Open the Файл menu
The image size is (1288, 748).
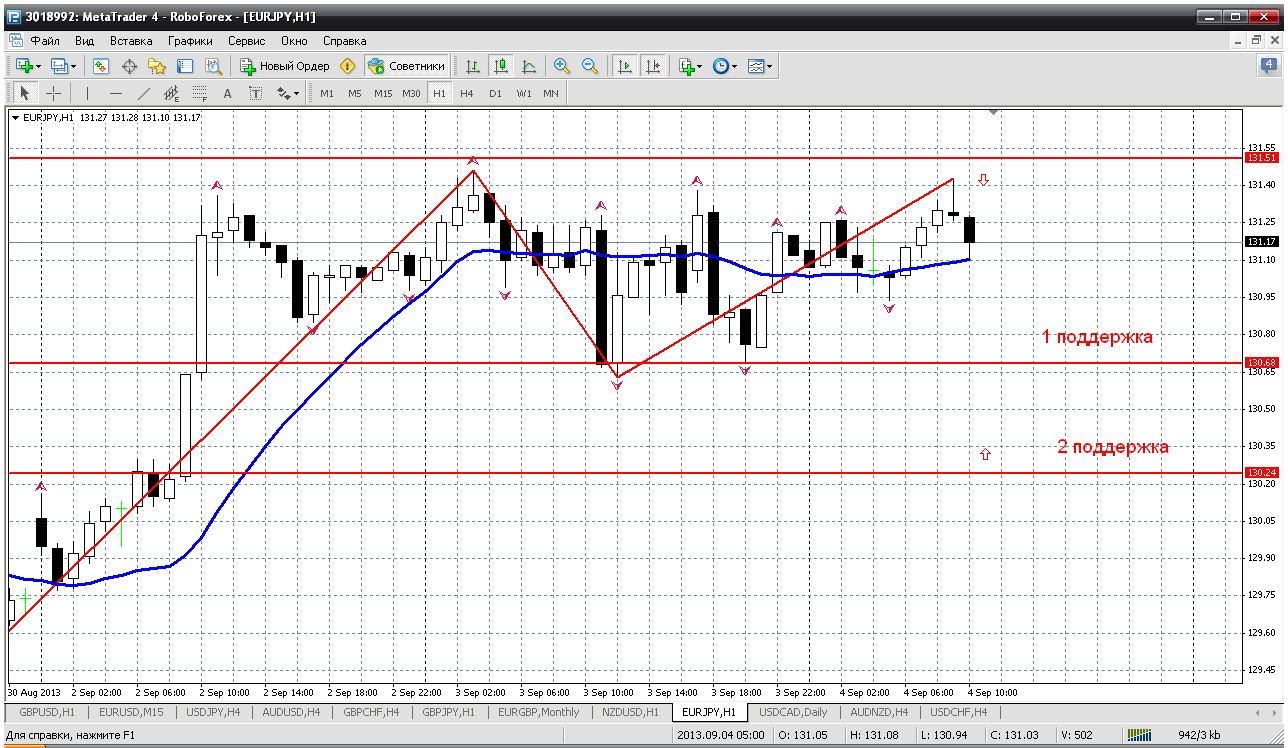45,41
